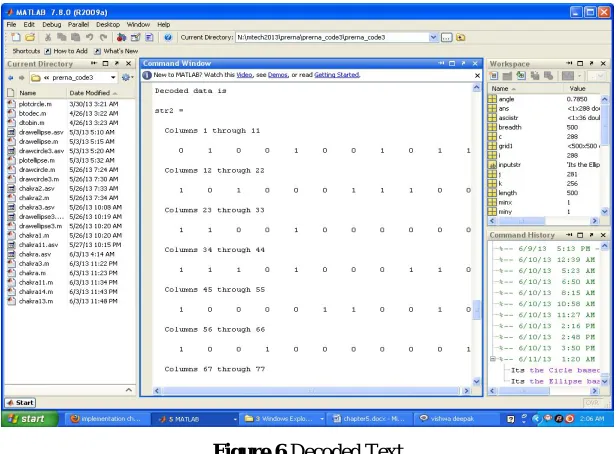Screen dimensions: 616x454
Task: Open the Help menu
Action: coord(164,24)
